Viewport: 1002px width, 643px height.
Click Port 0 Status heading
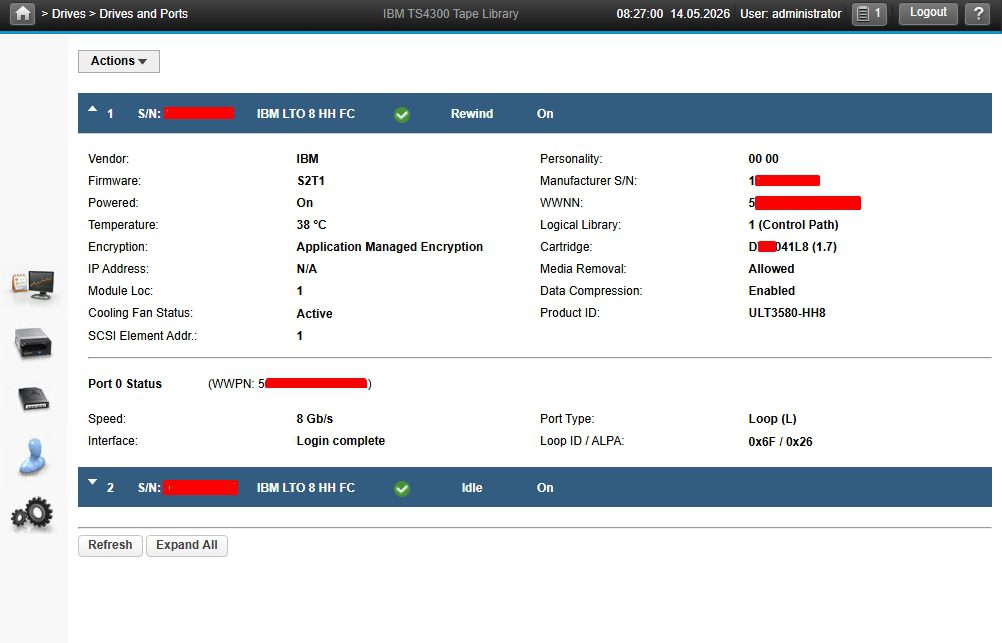click(125, 384)
